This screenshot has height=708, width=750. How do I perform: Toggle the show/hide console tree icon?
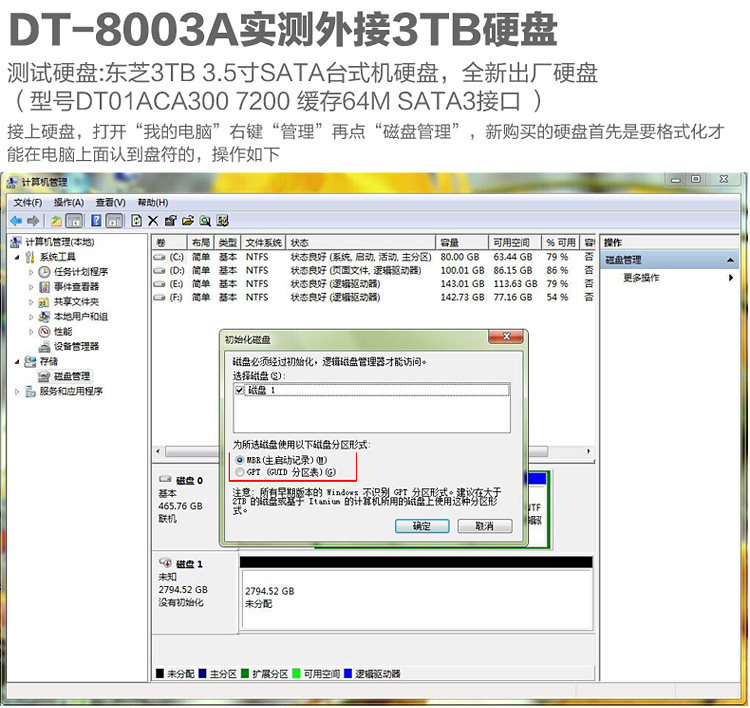click(74, 221)
